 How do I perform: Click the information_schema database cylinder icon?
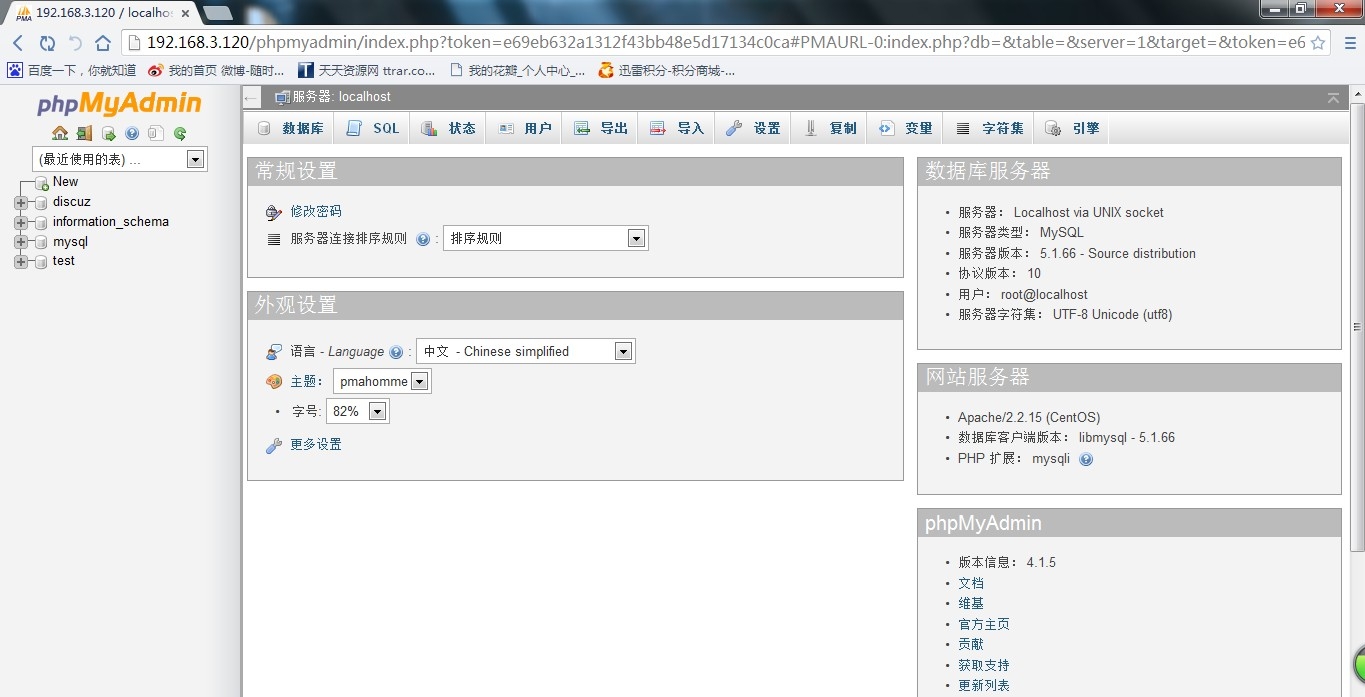41,223
